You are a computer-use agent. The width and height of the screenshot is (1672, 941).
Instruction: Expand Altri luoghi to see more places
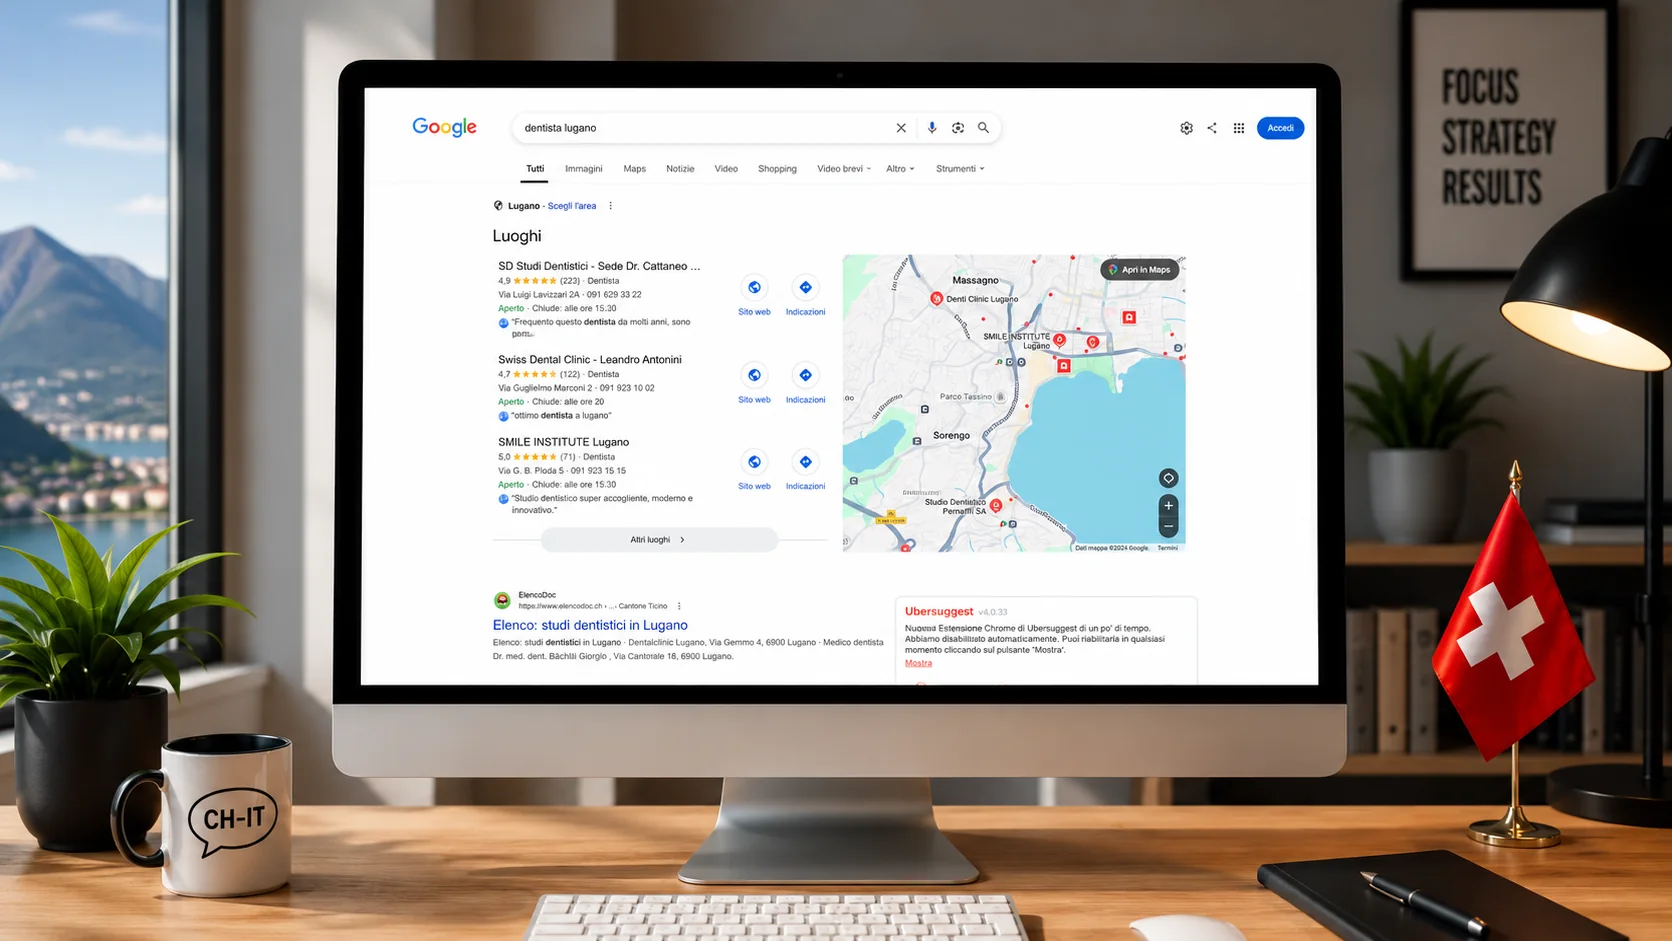pyautogui.click(x=659, y=540)
